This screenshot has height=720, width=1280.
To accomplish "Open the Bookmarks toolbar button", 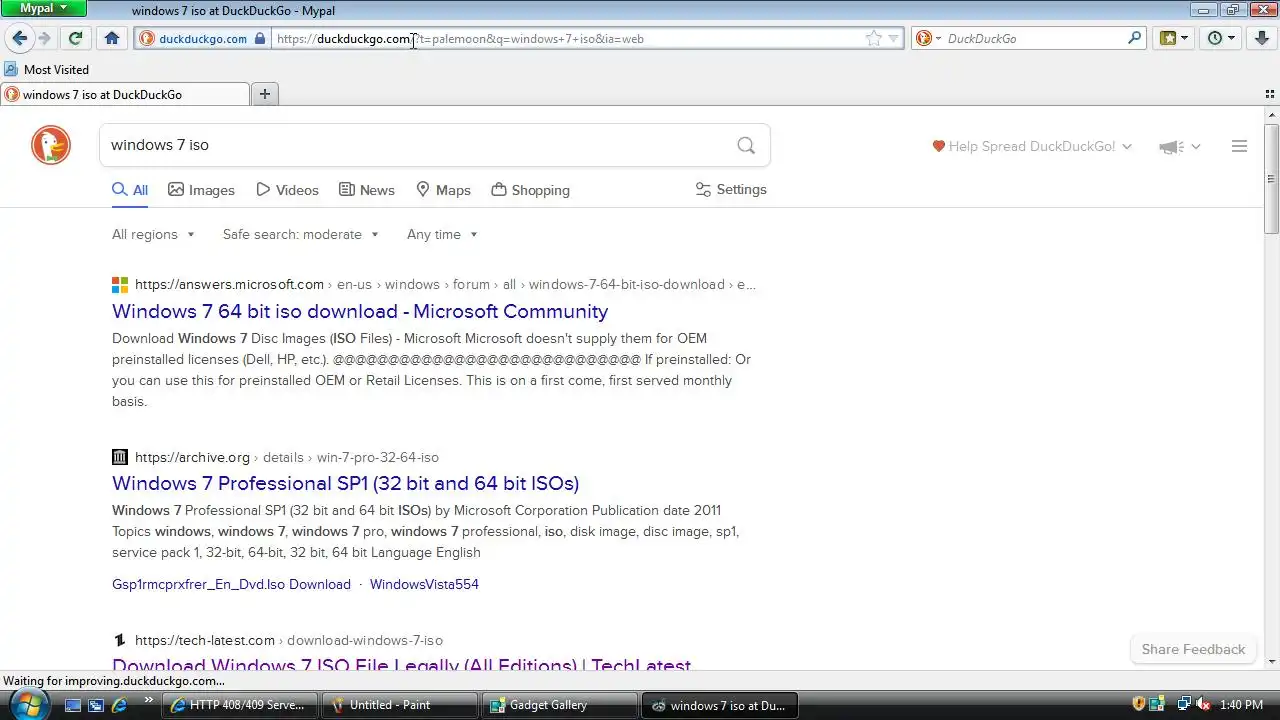I will [1174, 38].
